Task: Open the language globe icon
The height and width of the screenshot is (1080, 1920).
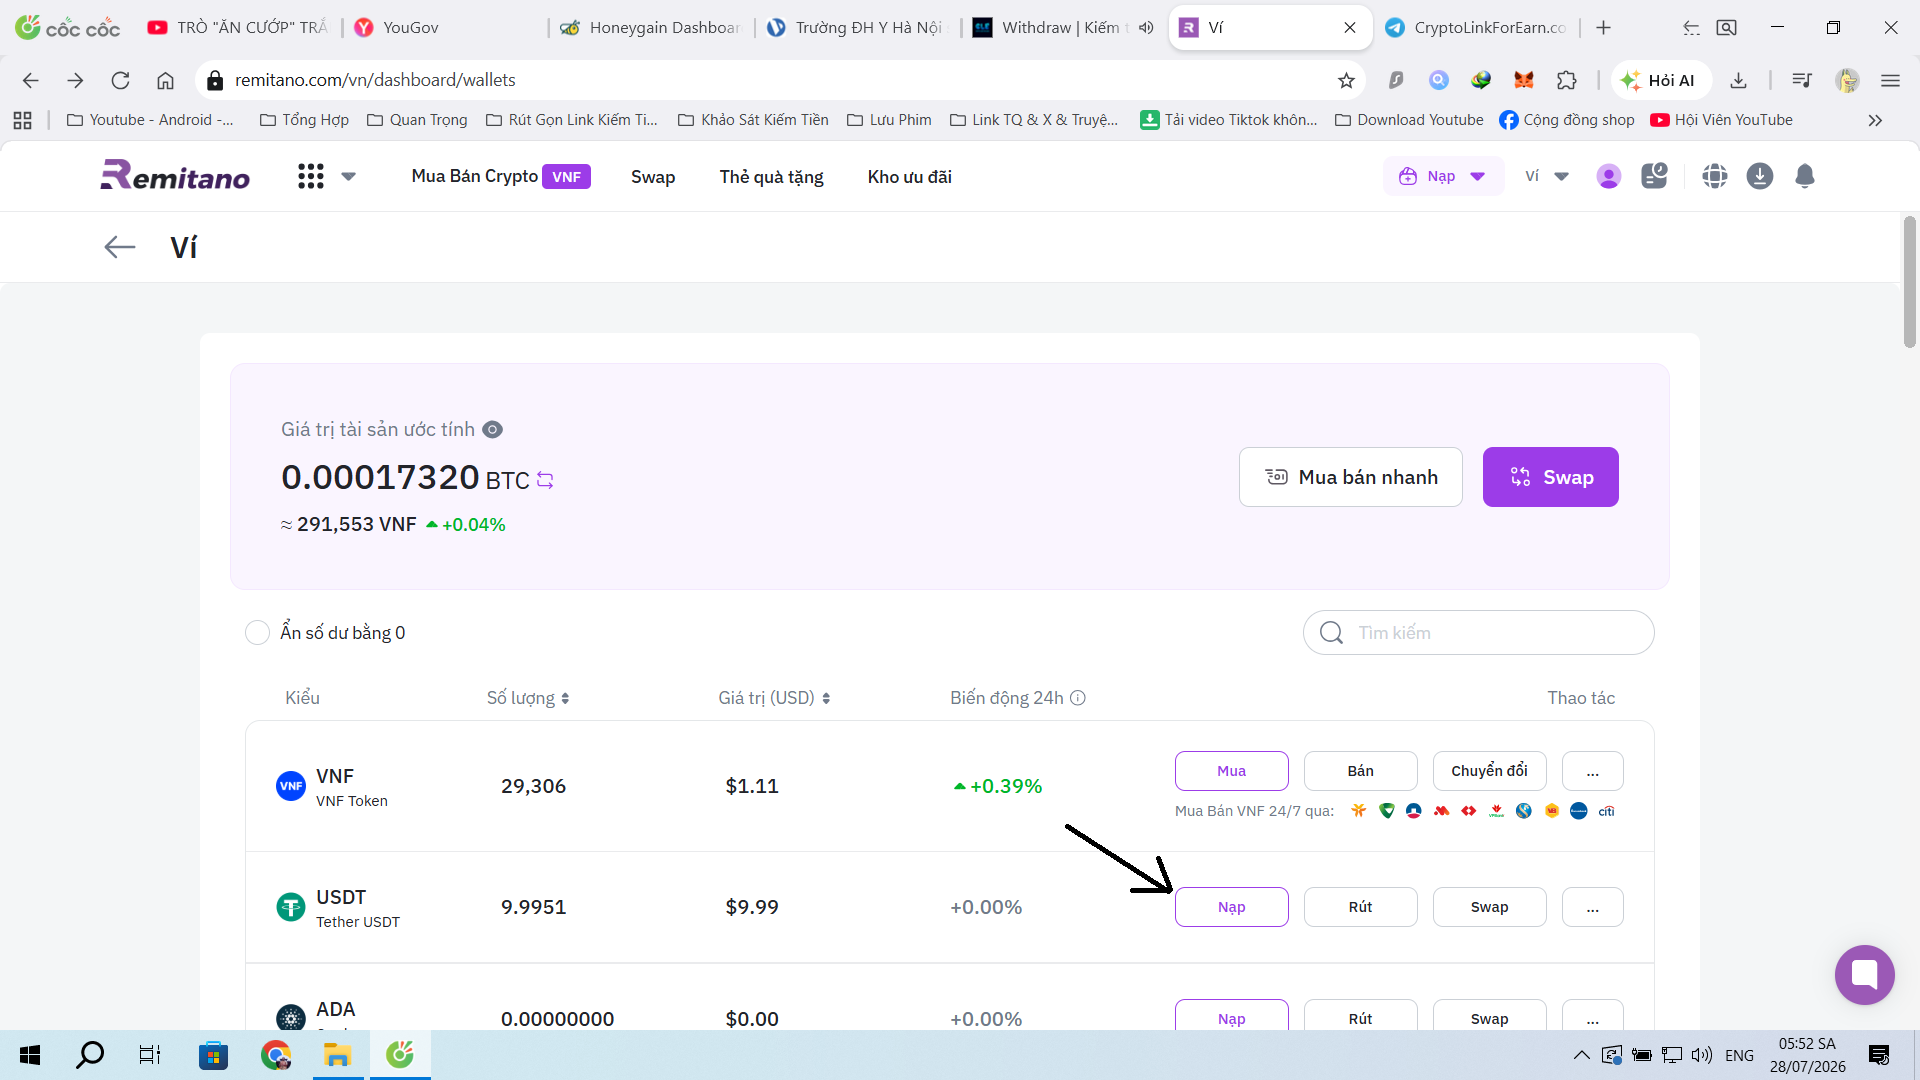Action: (1715, 176)
